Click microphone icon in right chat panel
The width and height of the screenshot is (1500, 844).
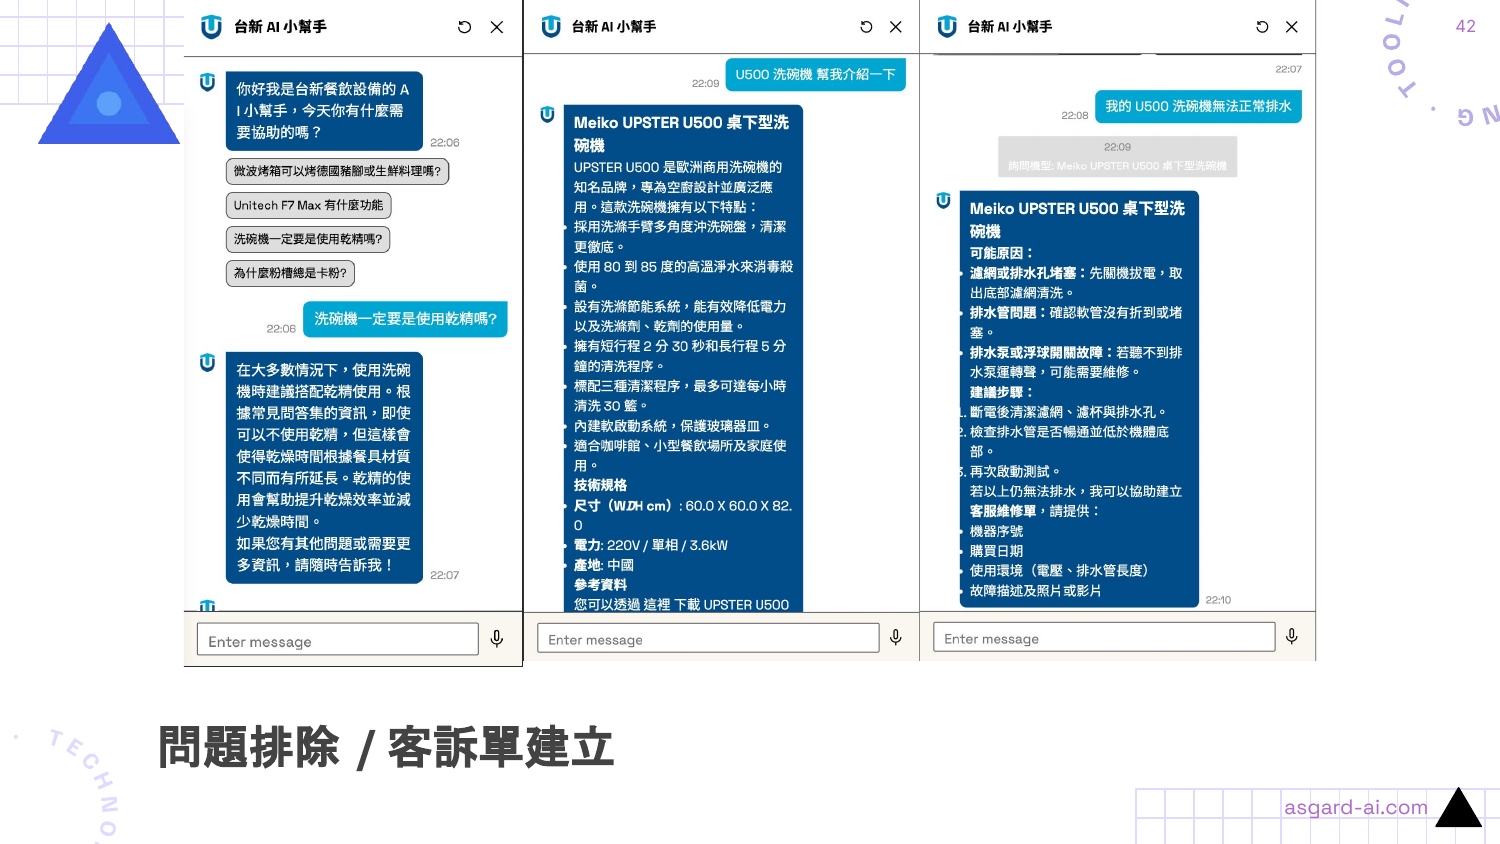pyautogui.click(x=1292, y=636)
